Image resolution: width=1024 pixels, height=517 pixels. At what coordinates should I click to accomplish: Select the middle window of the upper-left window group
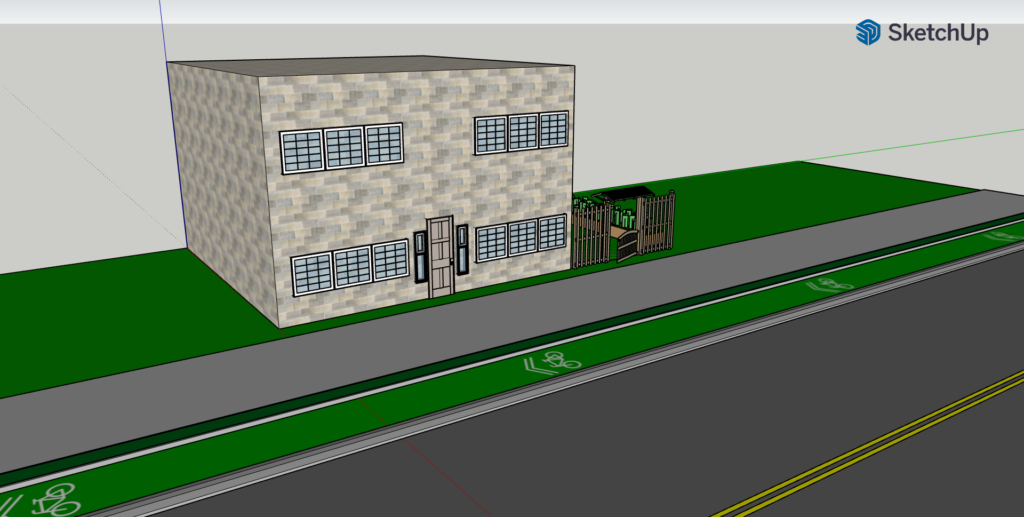[344, 148]
